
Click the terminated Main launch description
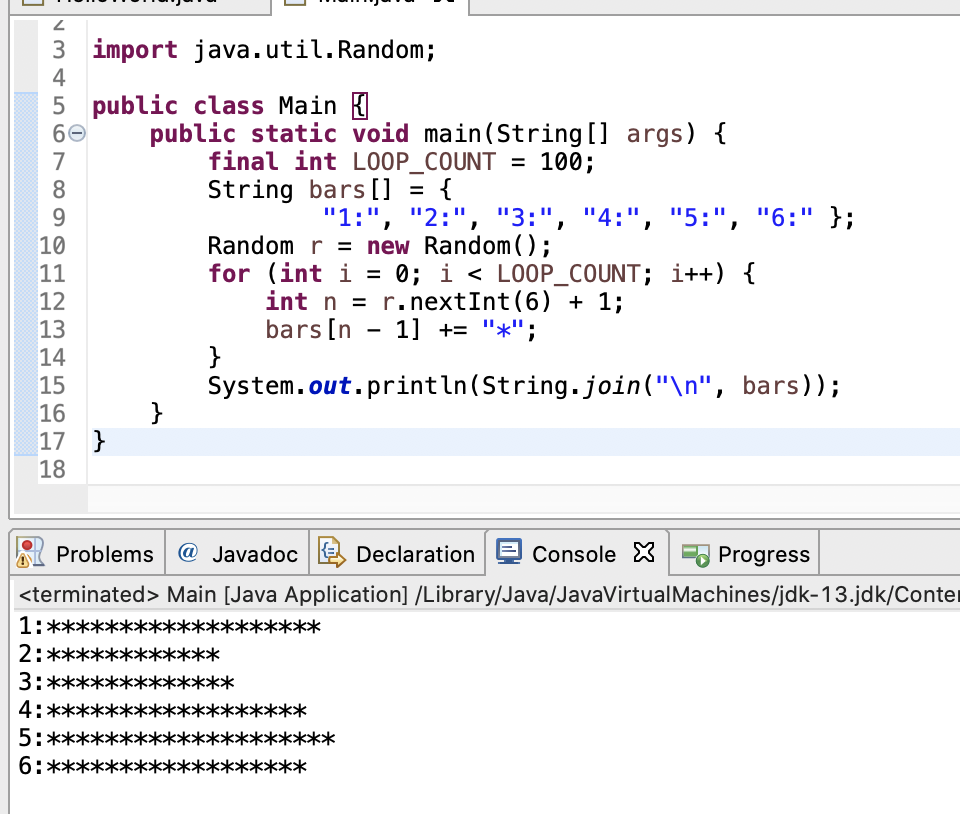pos(489,594)
